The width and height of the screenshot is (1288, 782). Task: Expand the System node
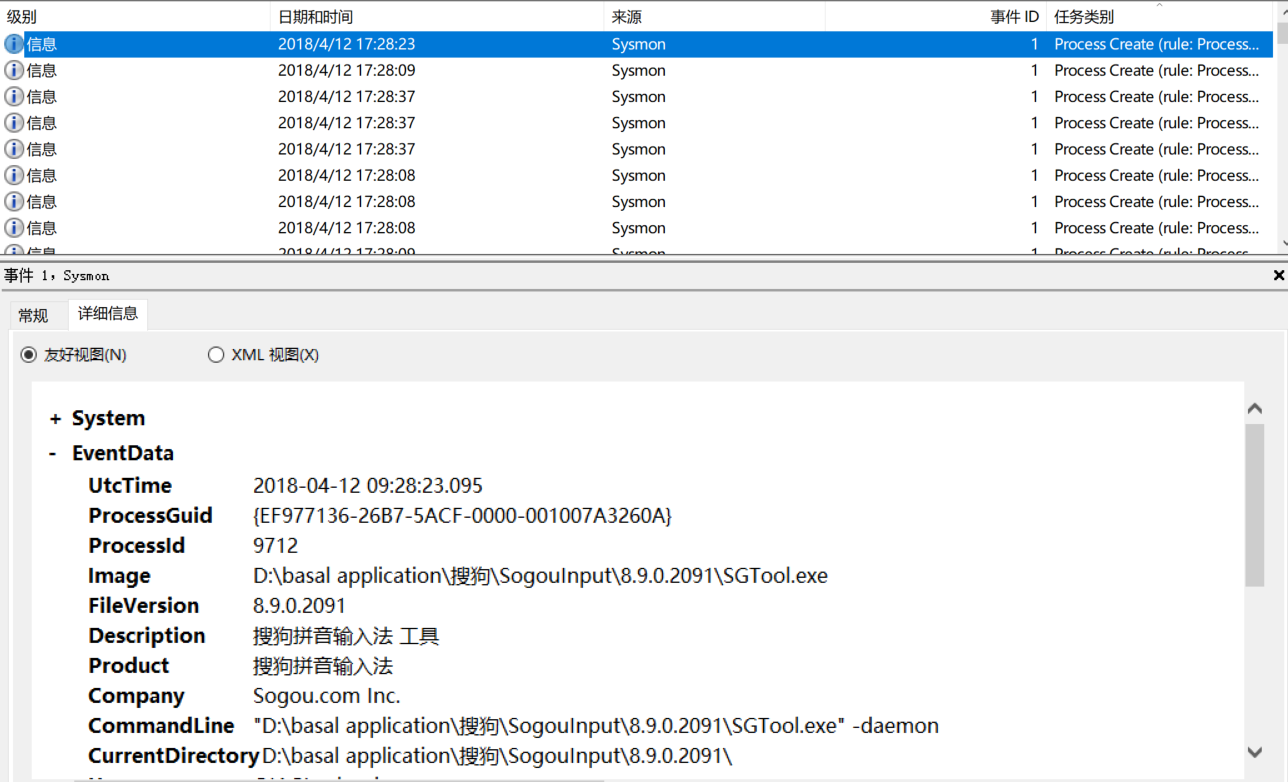tap(55, 419)
